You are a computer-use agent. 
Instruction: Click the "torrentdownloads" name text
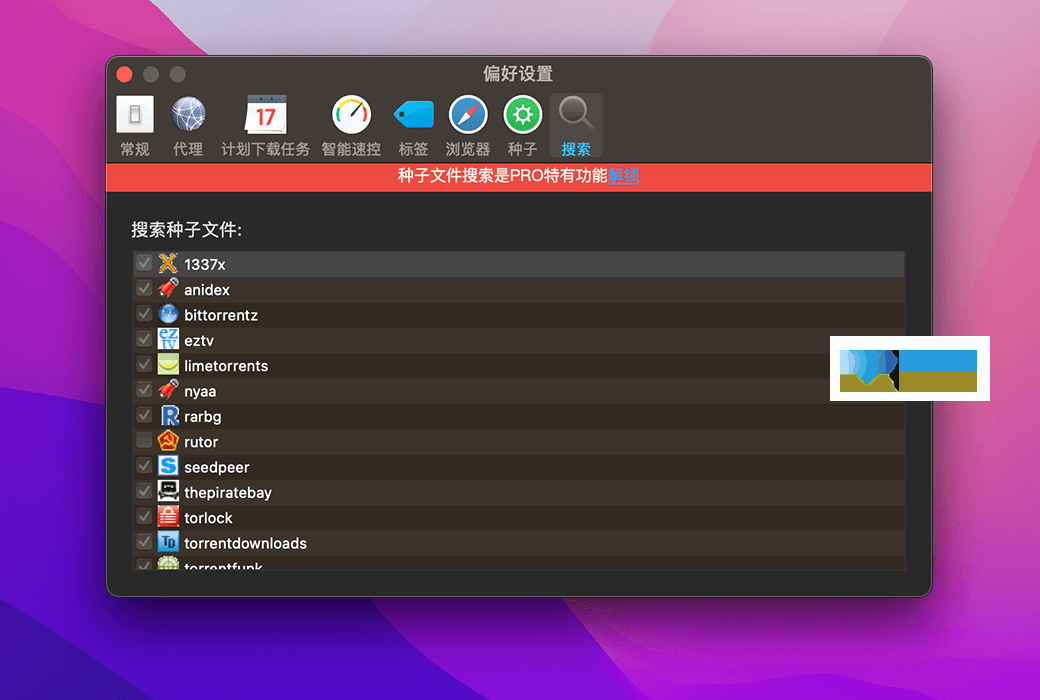tap(245, 543)
